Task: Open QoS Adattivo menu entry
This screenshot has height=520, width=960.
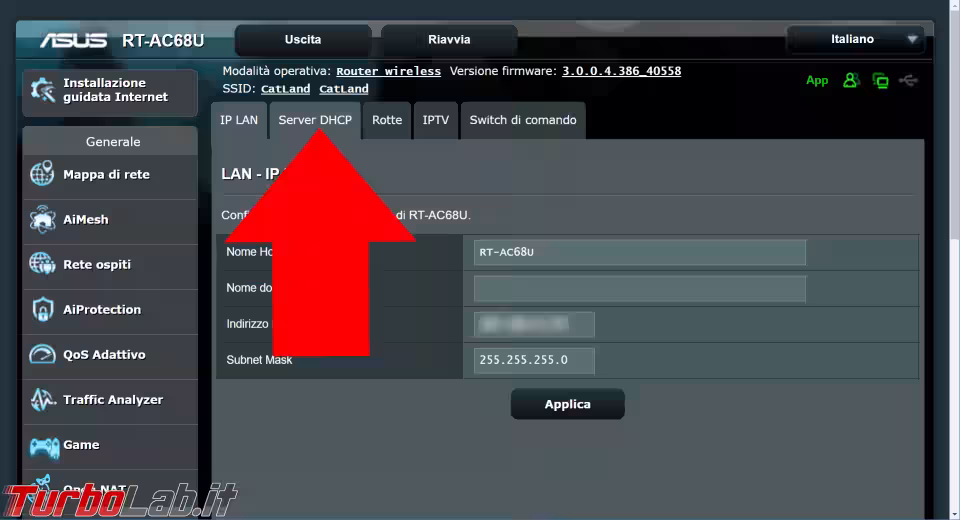Action: [110, 356]
